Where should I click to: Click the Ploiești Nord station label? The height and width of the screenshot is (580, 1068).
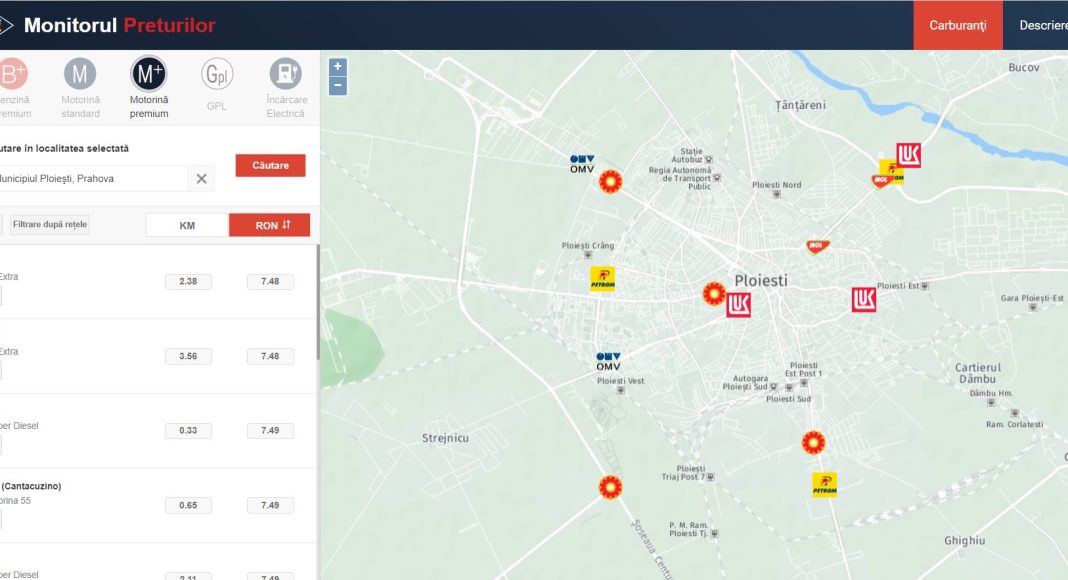tap(776, 185)
